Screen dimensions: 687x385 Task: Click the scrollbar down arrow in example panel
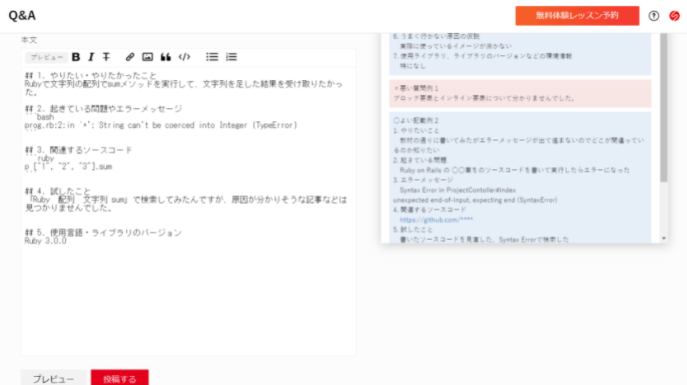point(664,238)
